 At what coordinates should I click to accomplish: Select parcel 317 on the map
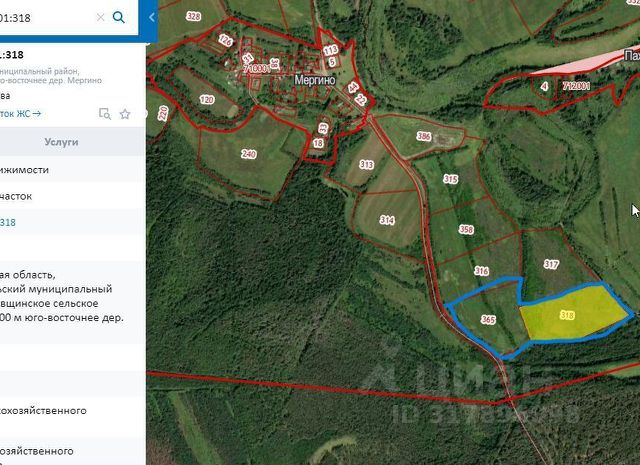(x=551, y=264)
